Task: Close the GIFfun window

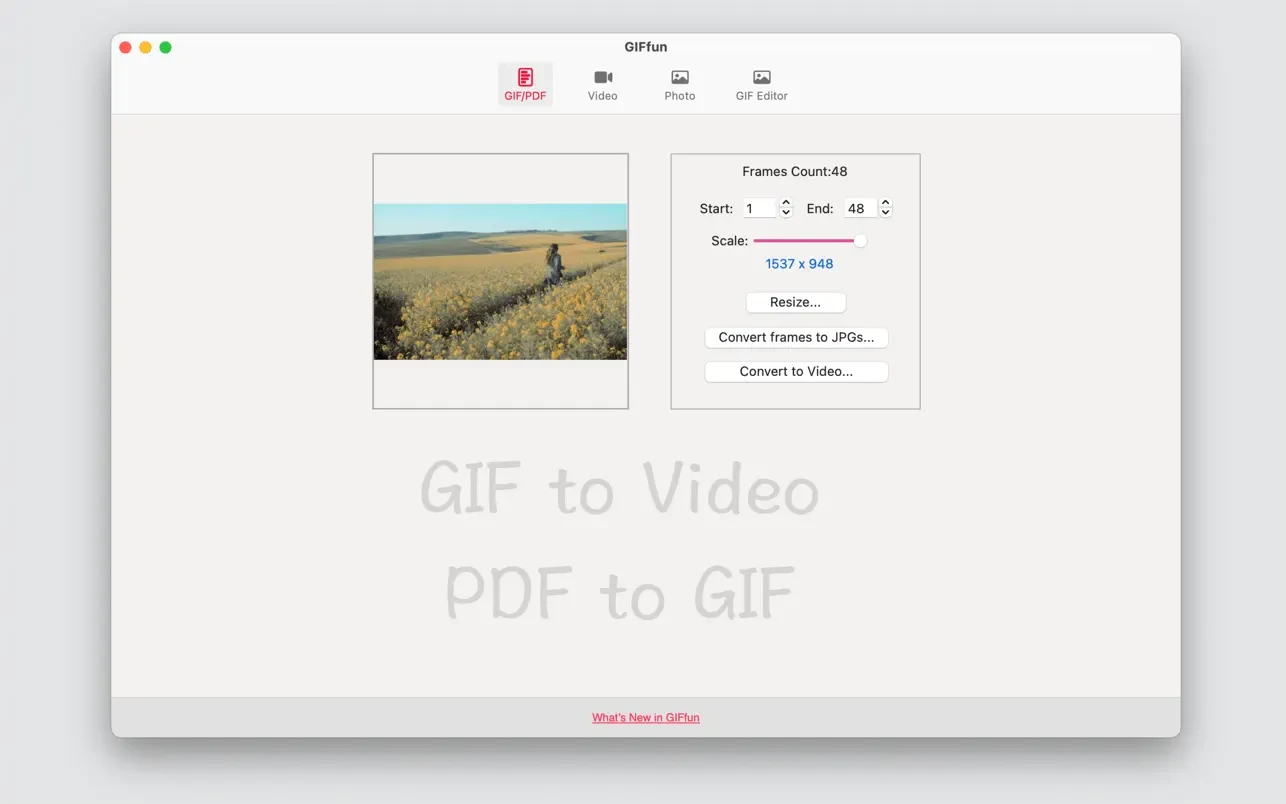Action: tap(125, 47)
